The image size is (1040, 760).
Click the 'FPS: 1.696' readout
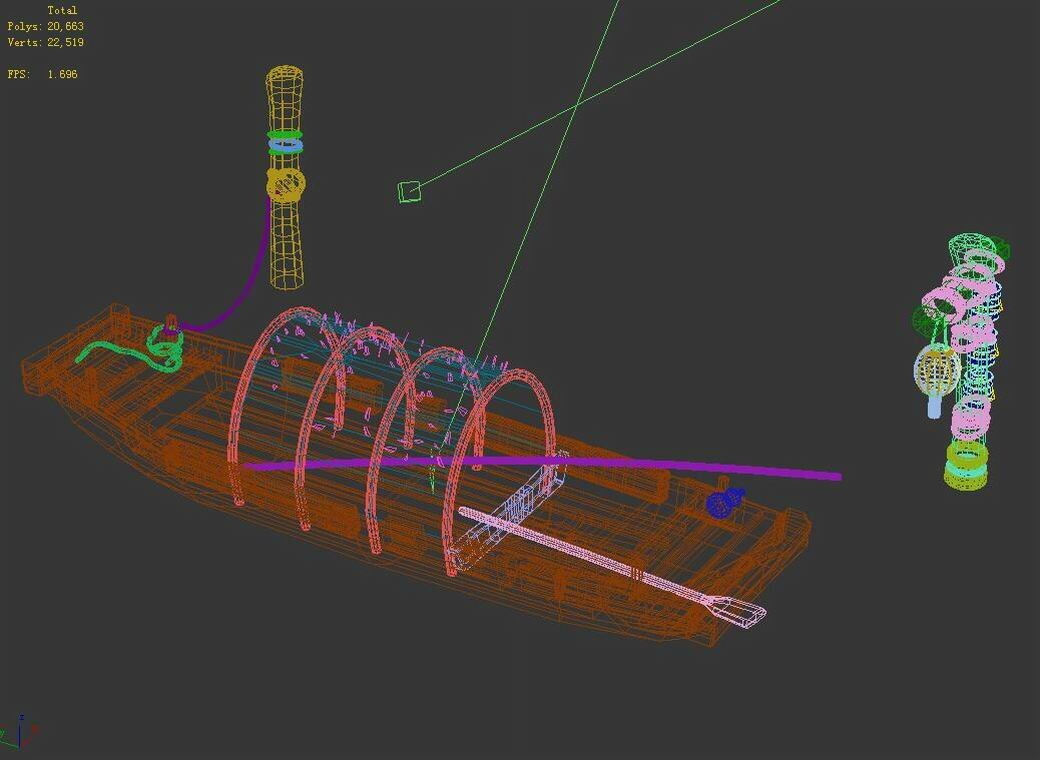pos(42,74)
